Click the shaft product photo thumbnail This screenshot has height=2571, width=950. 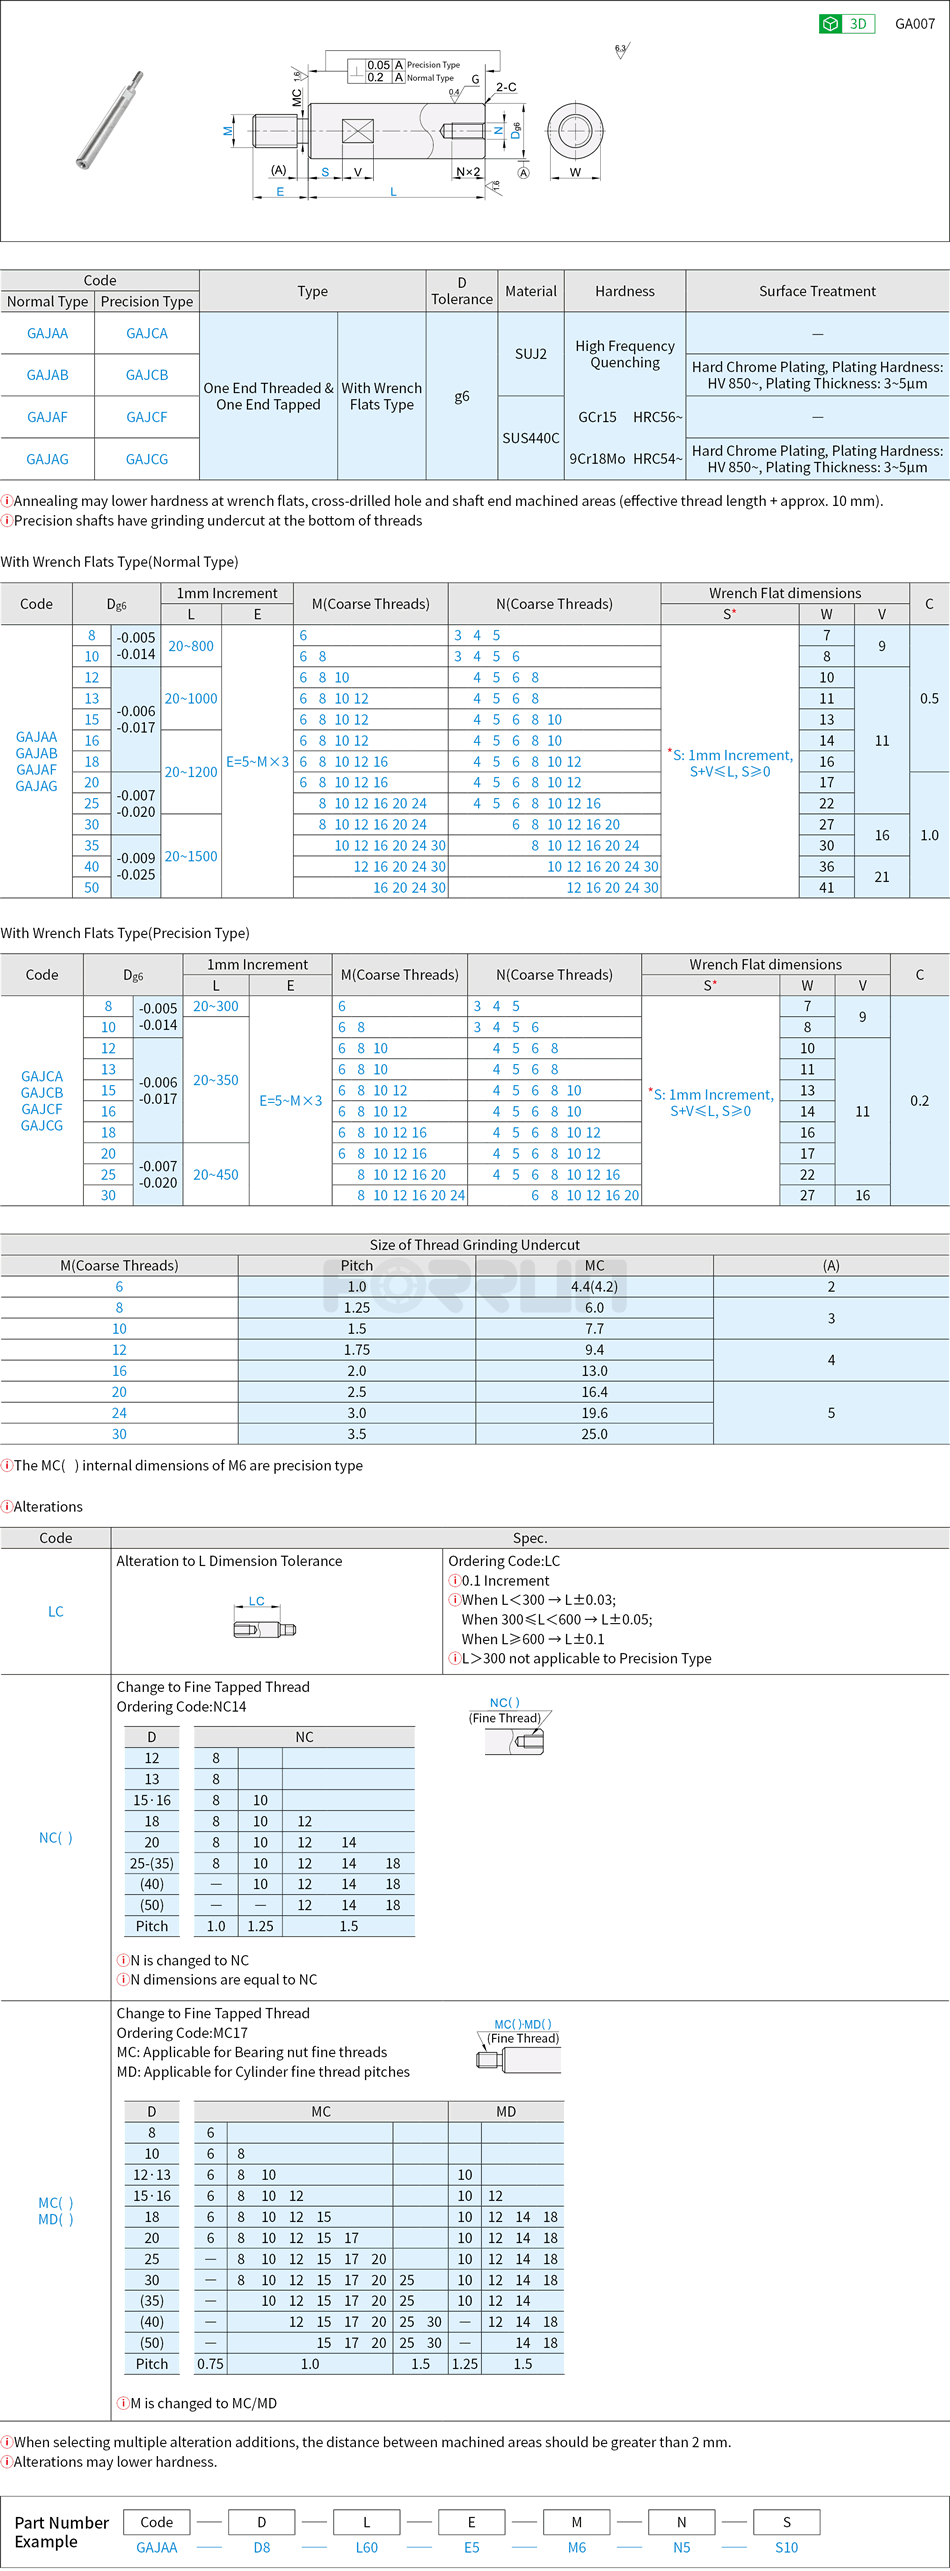110,119
